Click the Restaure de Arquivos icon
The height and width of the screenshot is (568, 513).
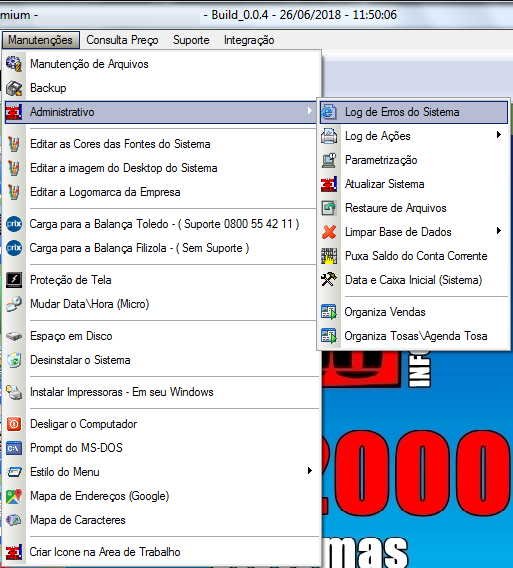point(329,208)
